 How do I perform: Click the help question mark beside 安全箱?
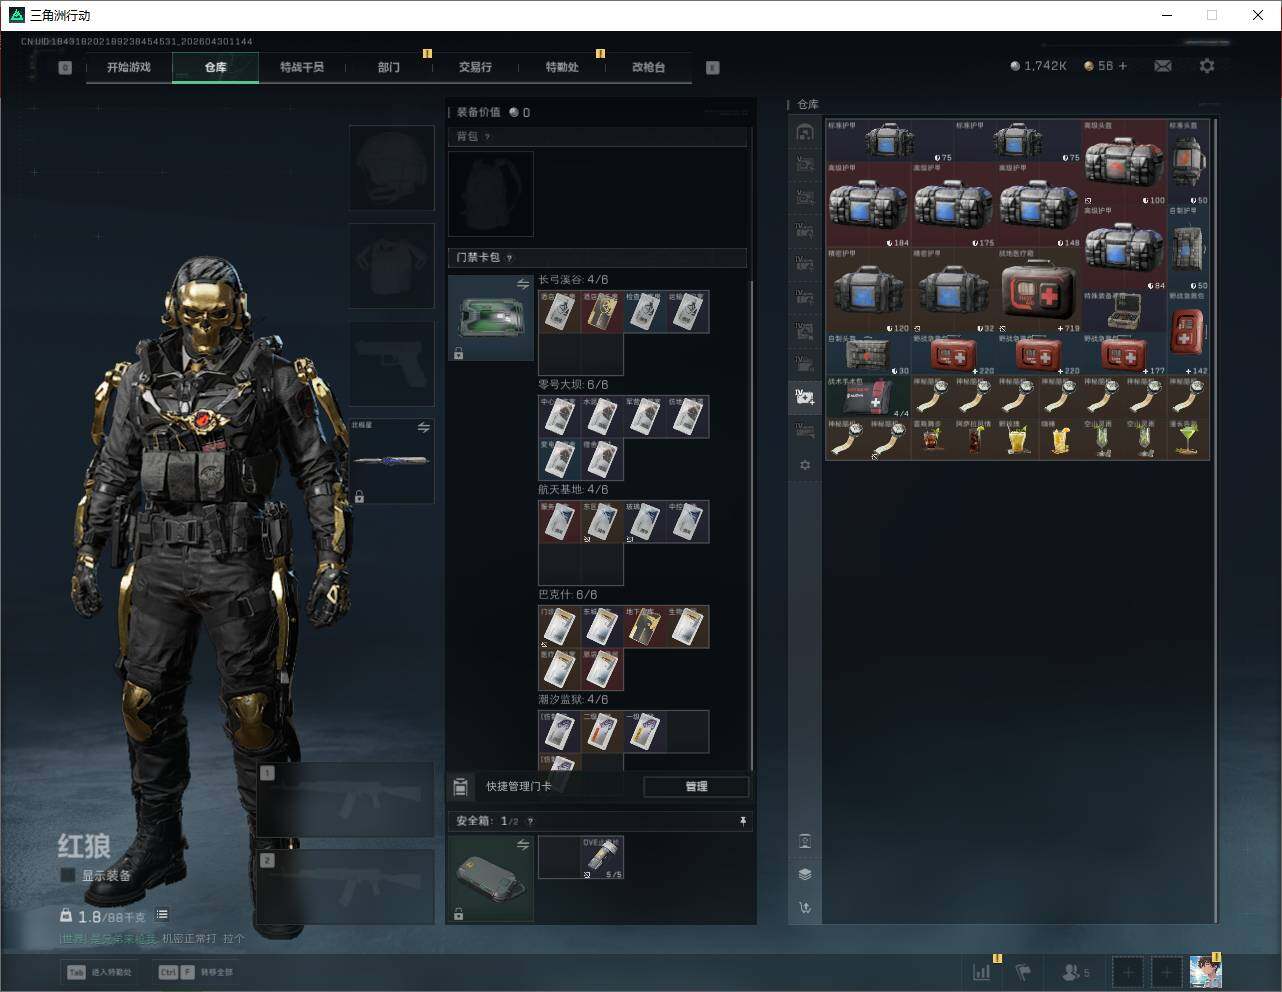tap(529, 821)
